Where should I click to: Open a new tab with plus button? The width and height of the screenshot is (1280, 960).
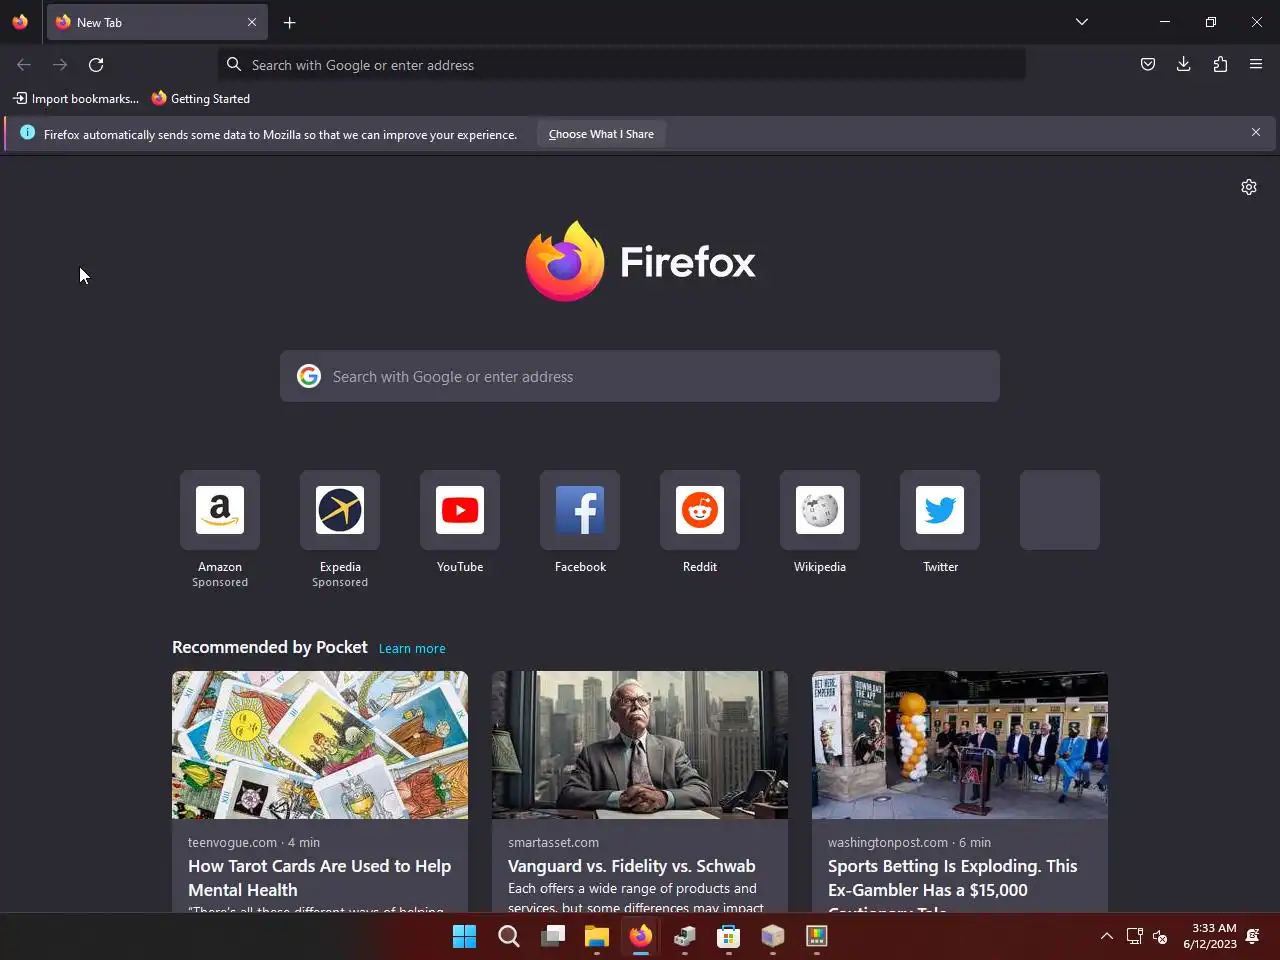(x=289, y=22)
